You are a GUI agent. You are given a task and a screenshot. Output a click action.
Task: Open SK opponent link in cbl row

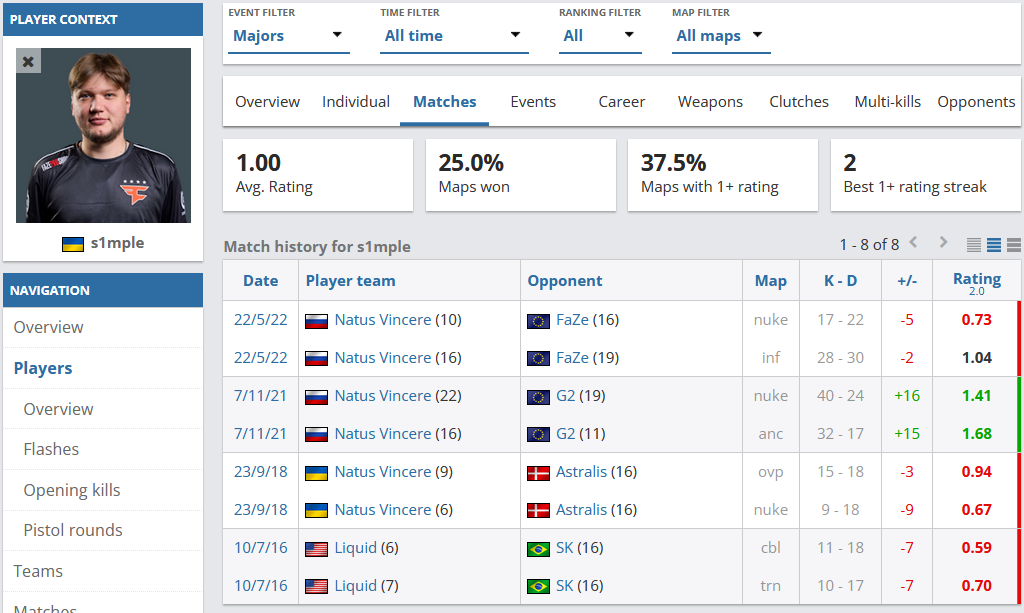pyautogui.click(x=564, y=547)
